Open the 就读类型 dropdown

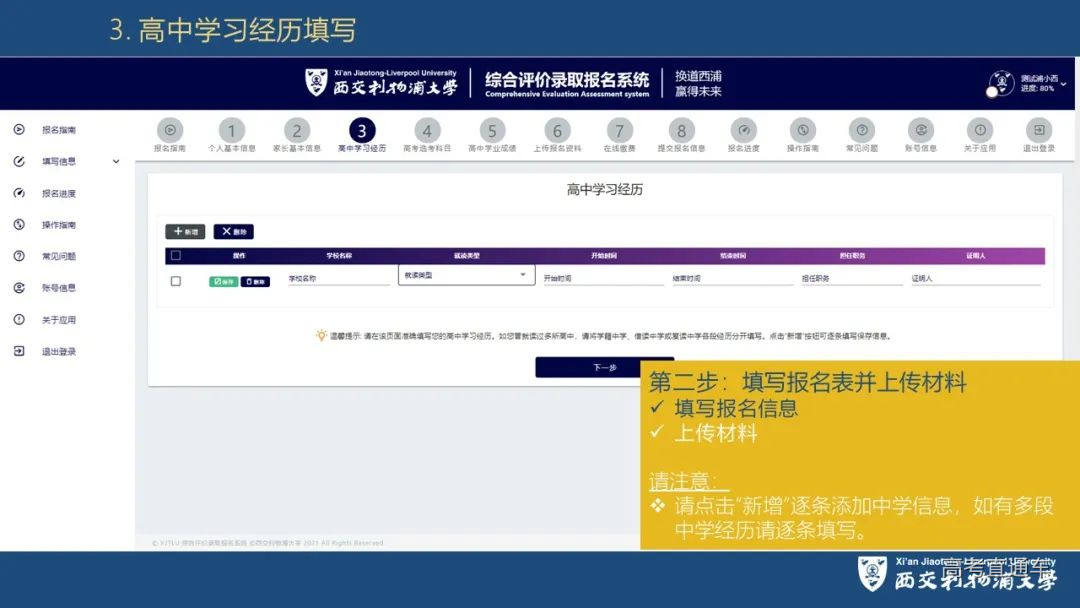[x=466, y=274]
